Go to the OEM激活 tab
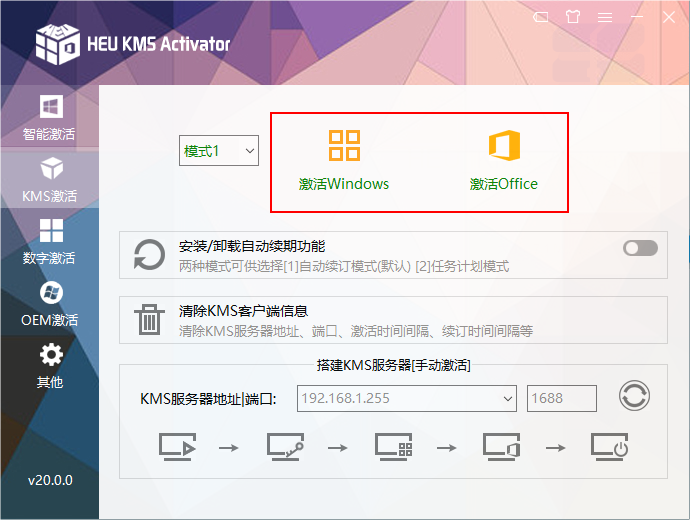 coord(49,304)
